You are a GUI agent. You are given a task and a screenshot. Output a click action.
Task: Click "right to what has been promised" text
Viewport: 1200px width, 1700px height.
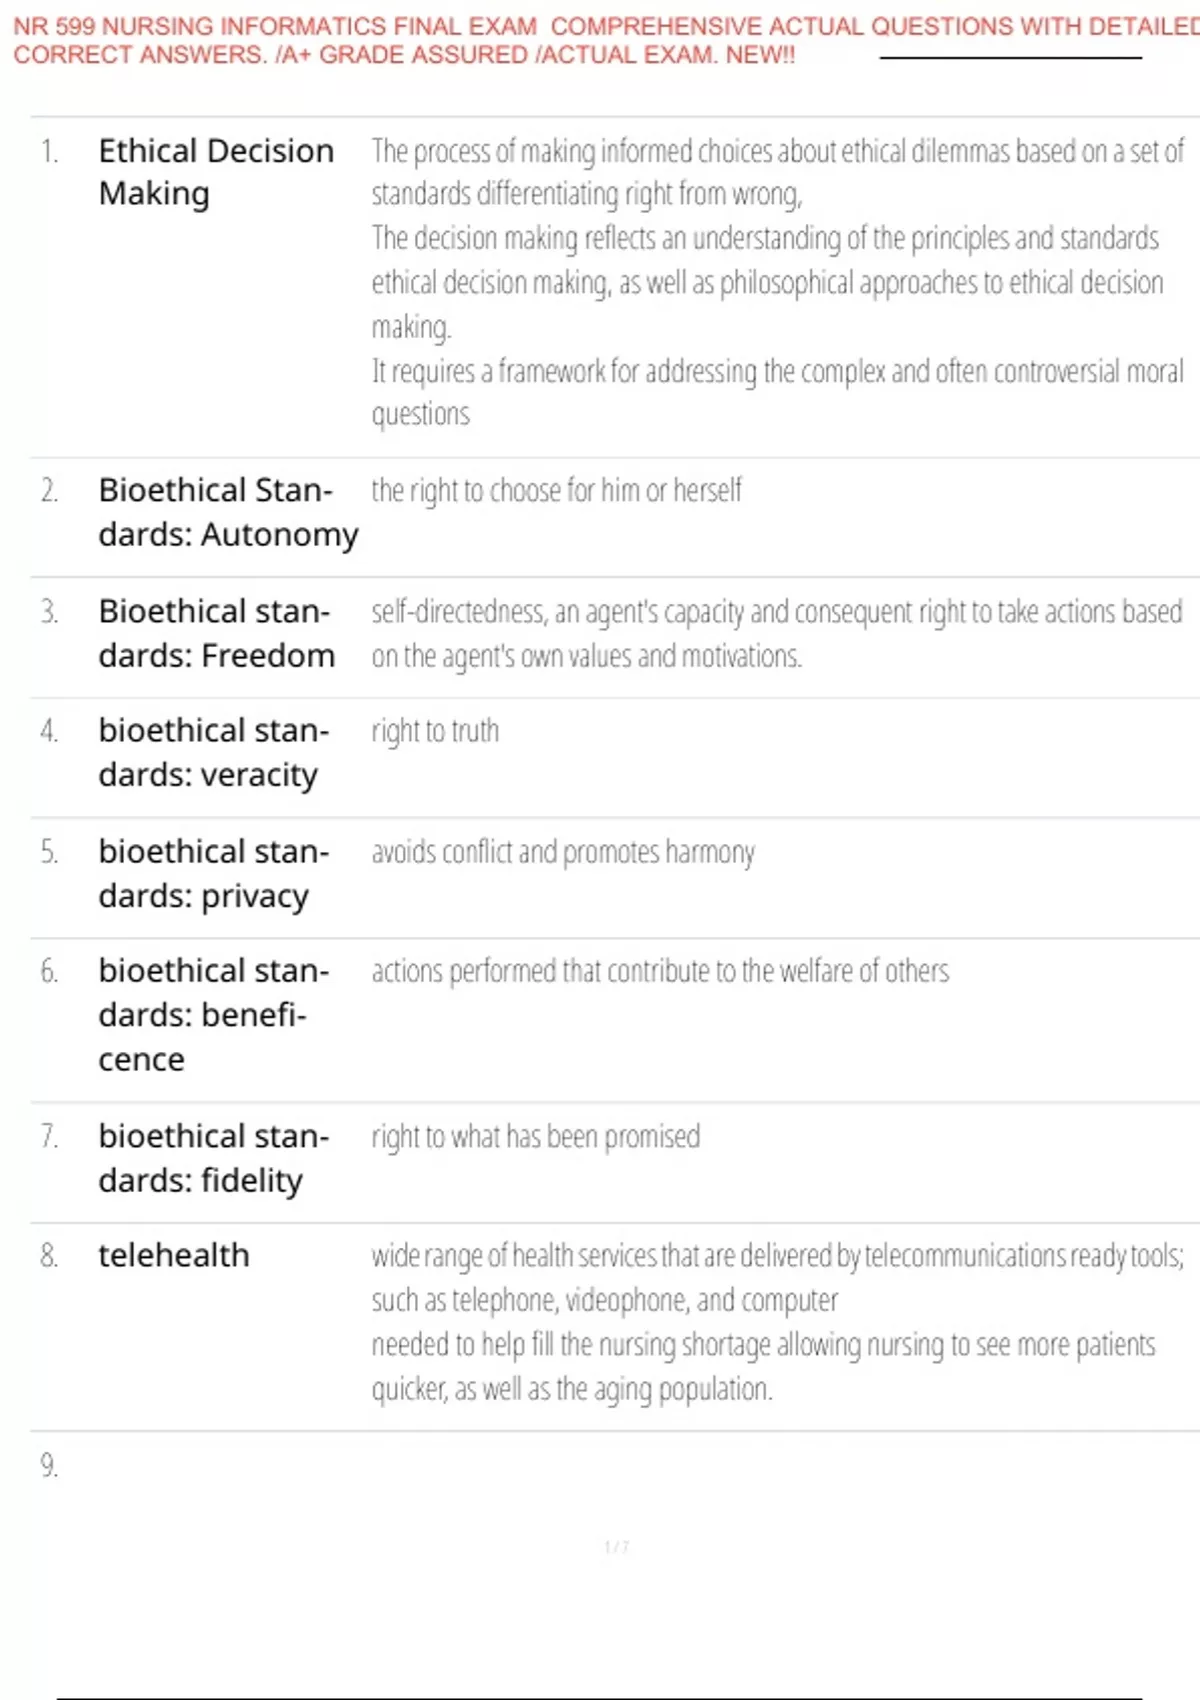(536, 1137)
